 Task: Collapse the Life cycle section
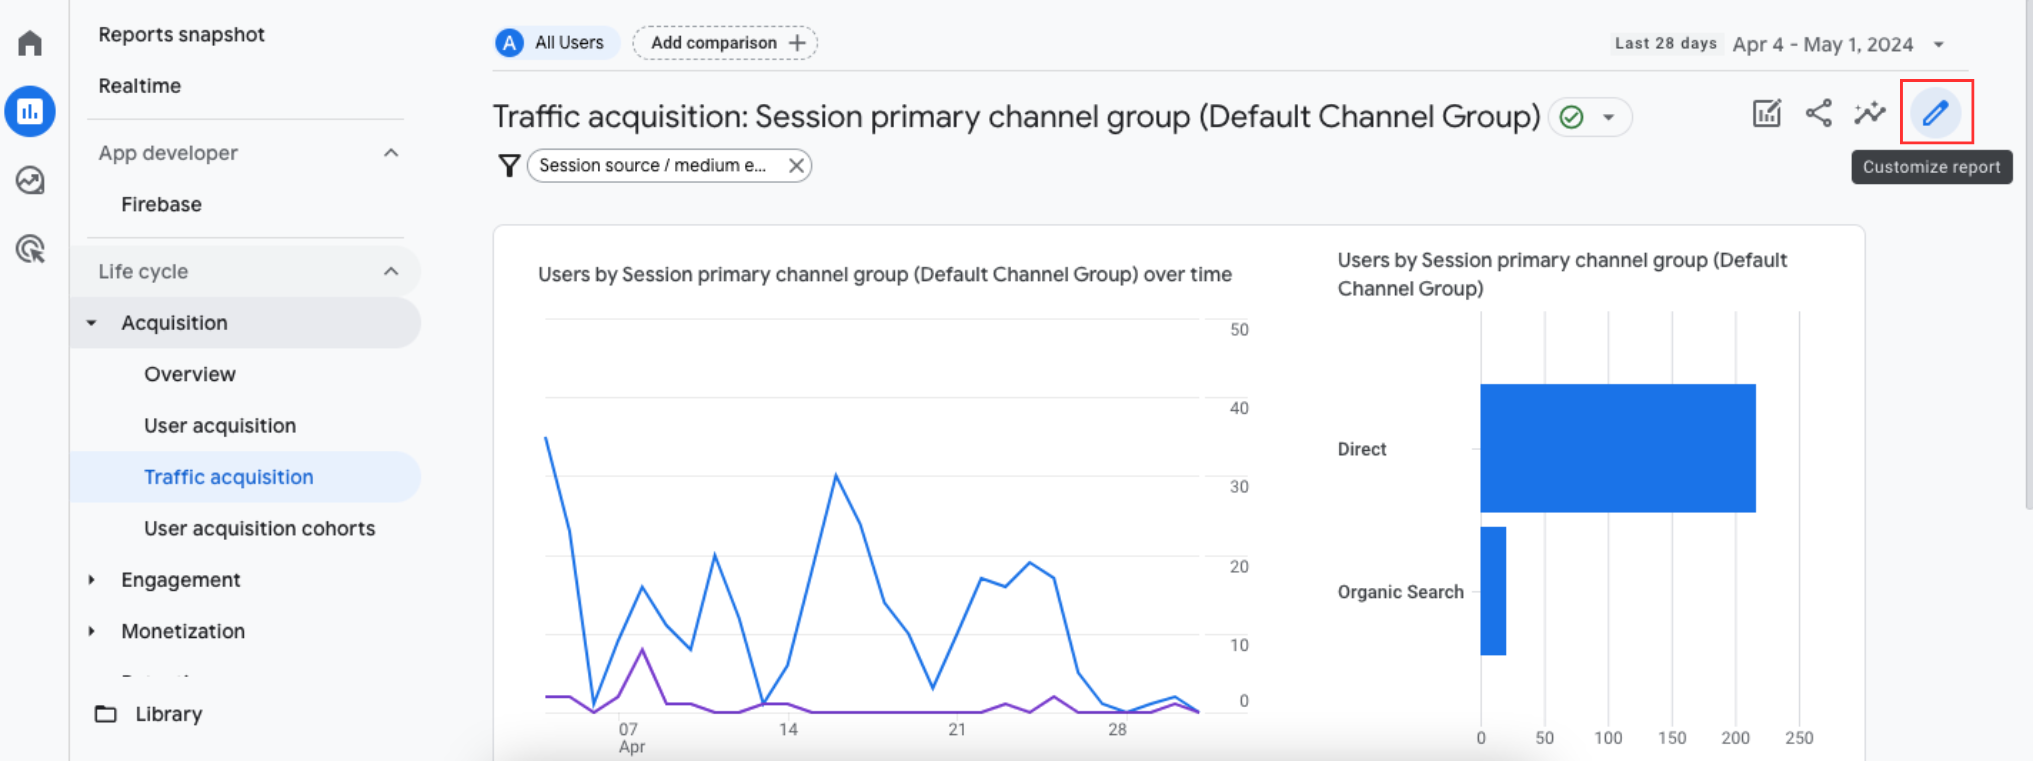tap(391, 272)
